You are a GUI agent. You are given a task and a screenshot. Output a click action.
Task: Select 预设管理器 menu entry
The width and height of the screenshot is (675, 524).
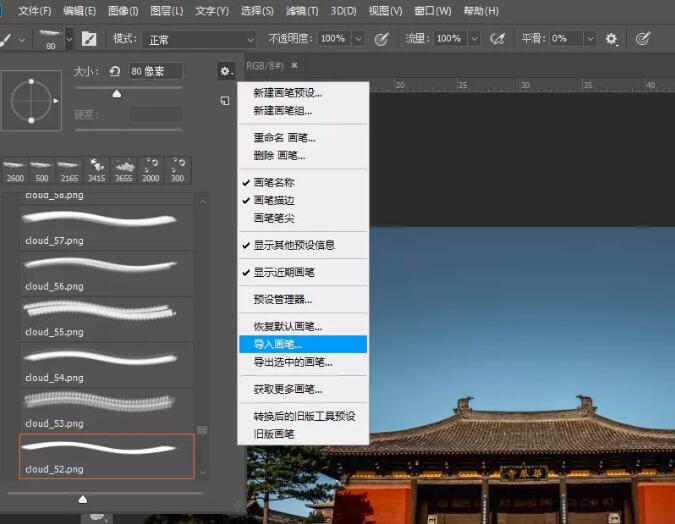pyautogui.click(x=282, y=299)
